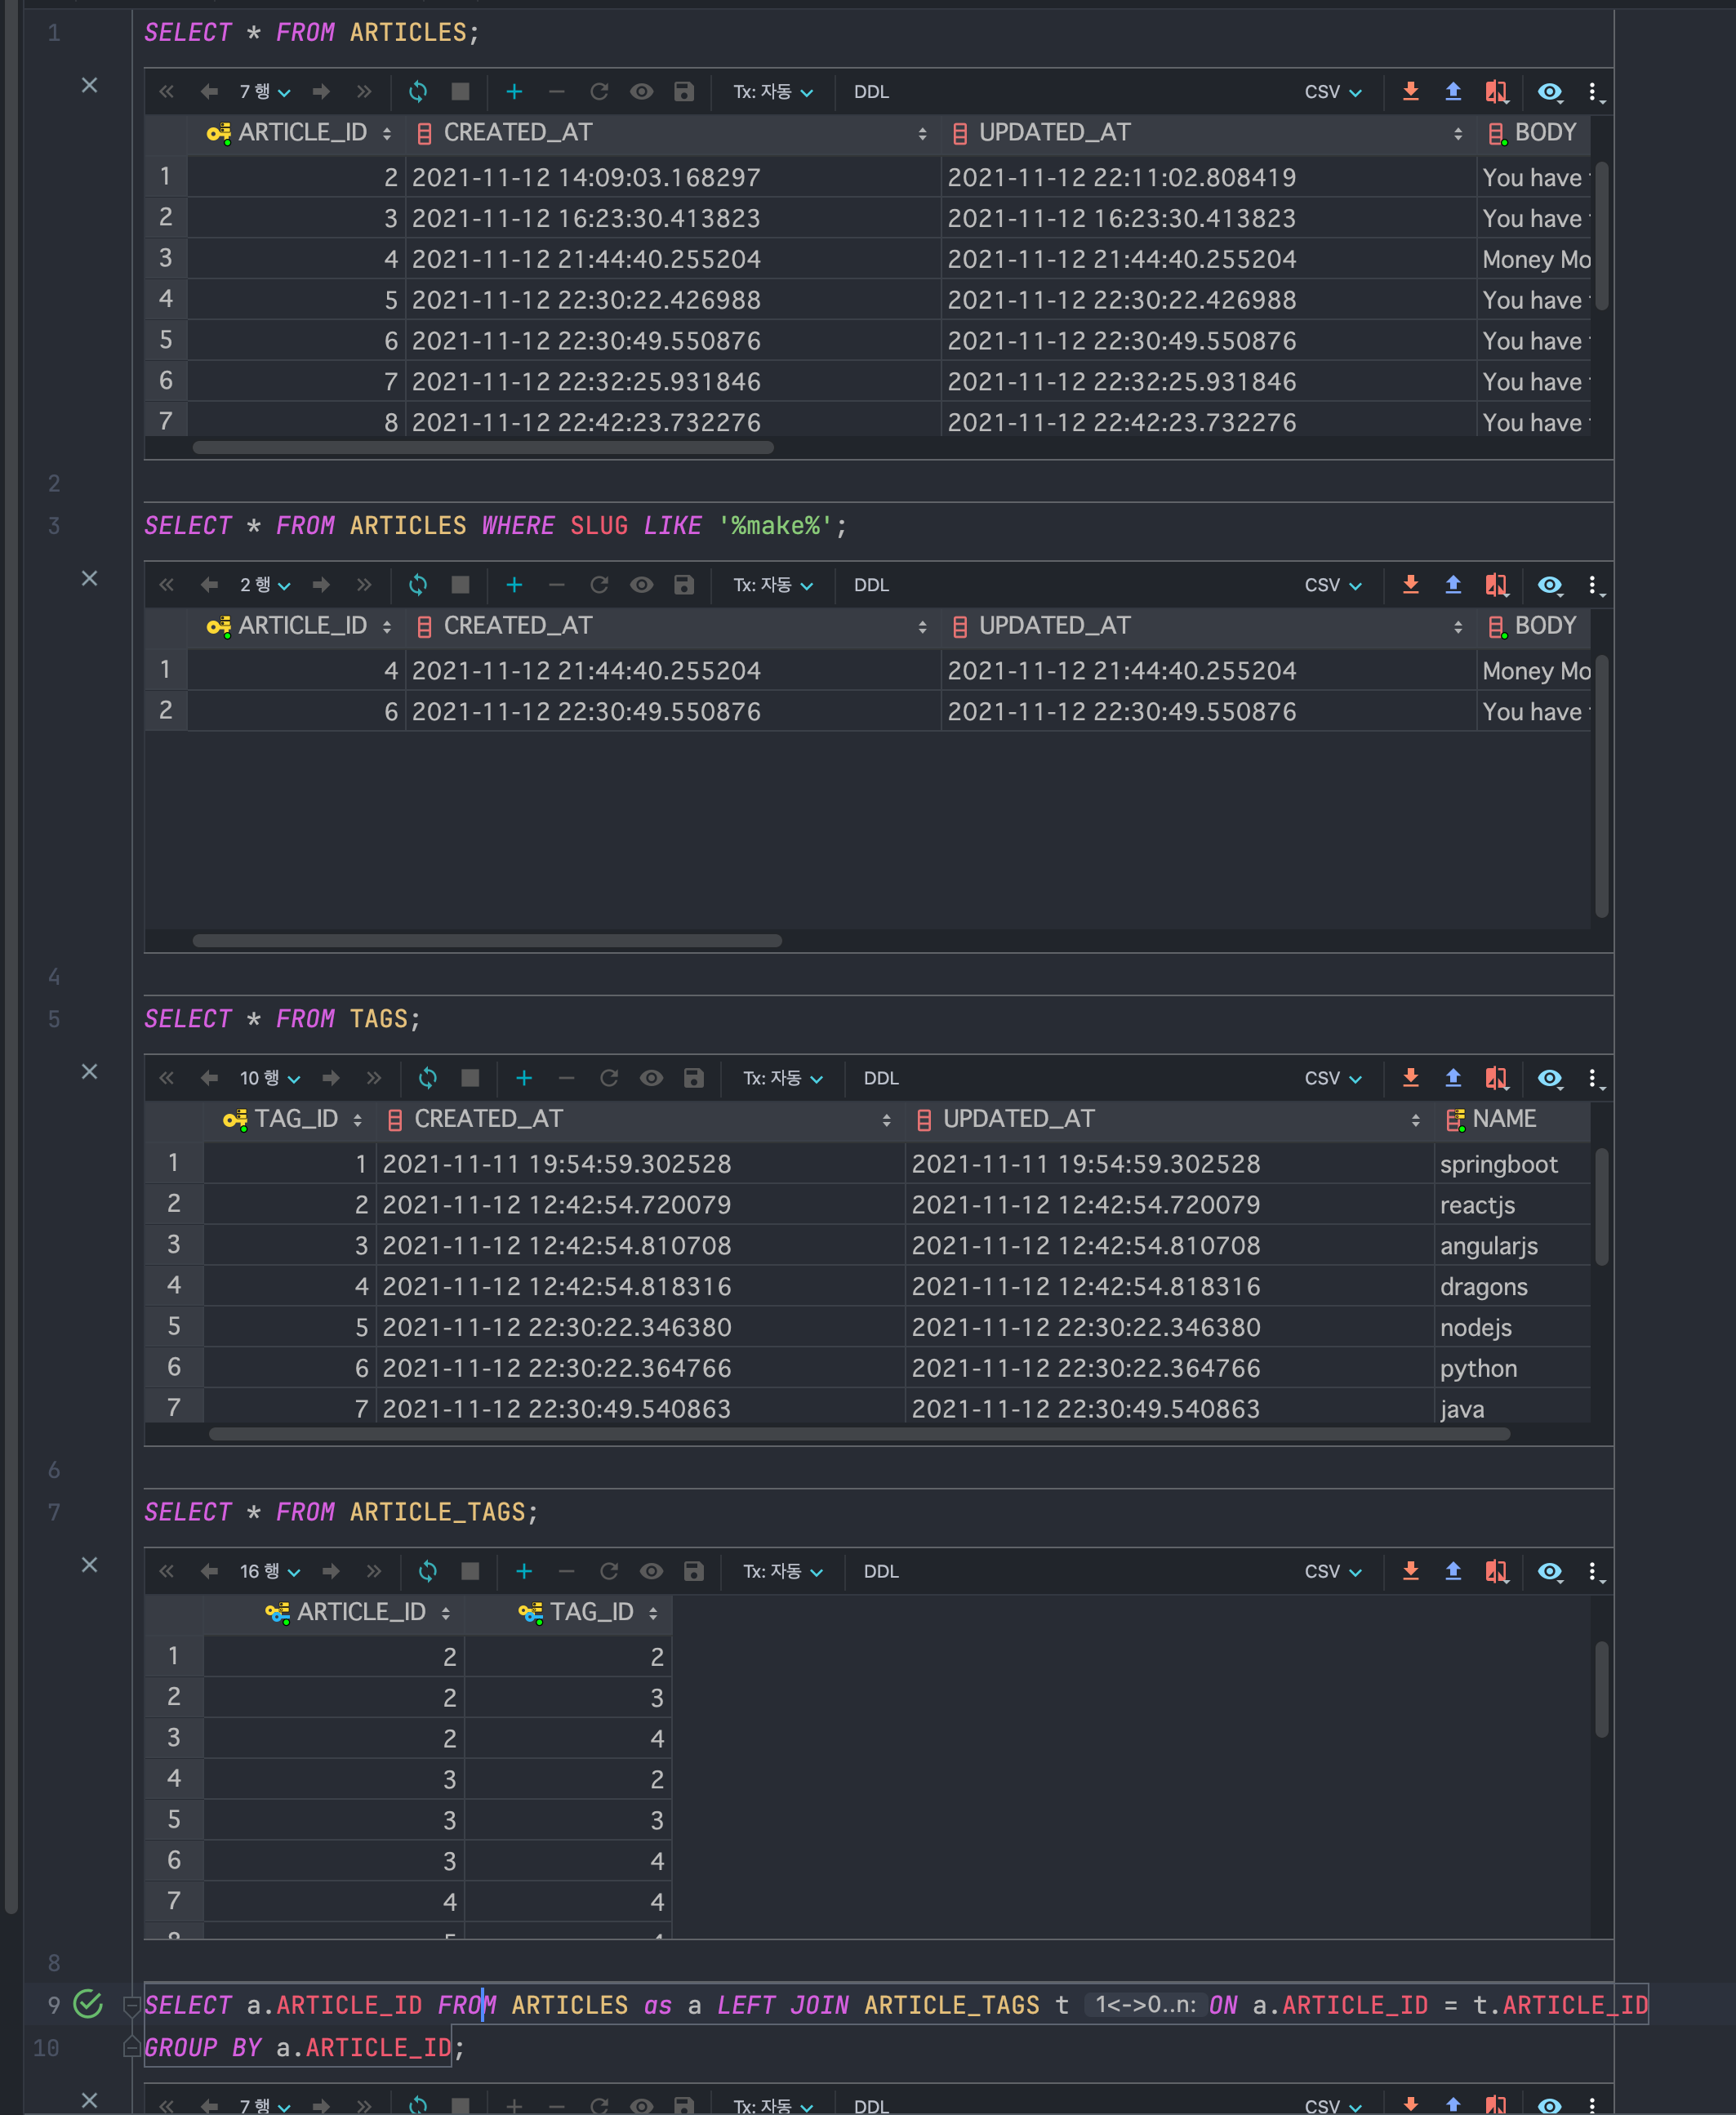1736x2115 pixels.
Task: Click the NAME column header in TAGS grid
Action: (x=1503, y=1119)
